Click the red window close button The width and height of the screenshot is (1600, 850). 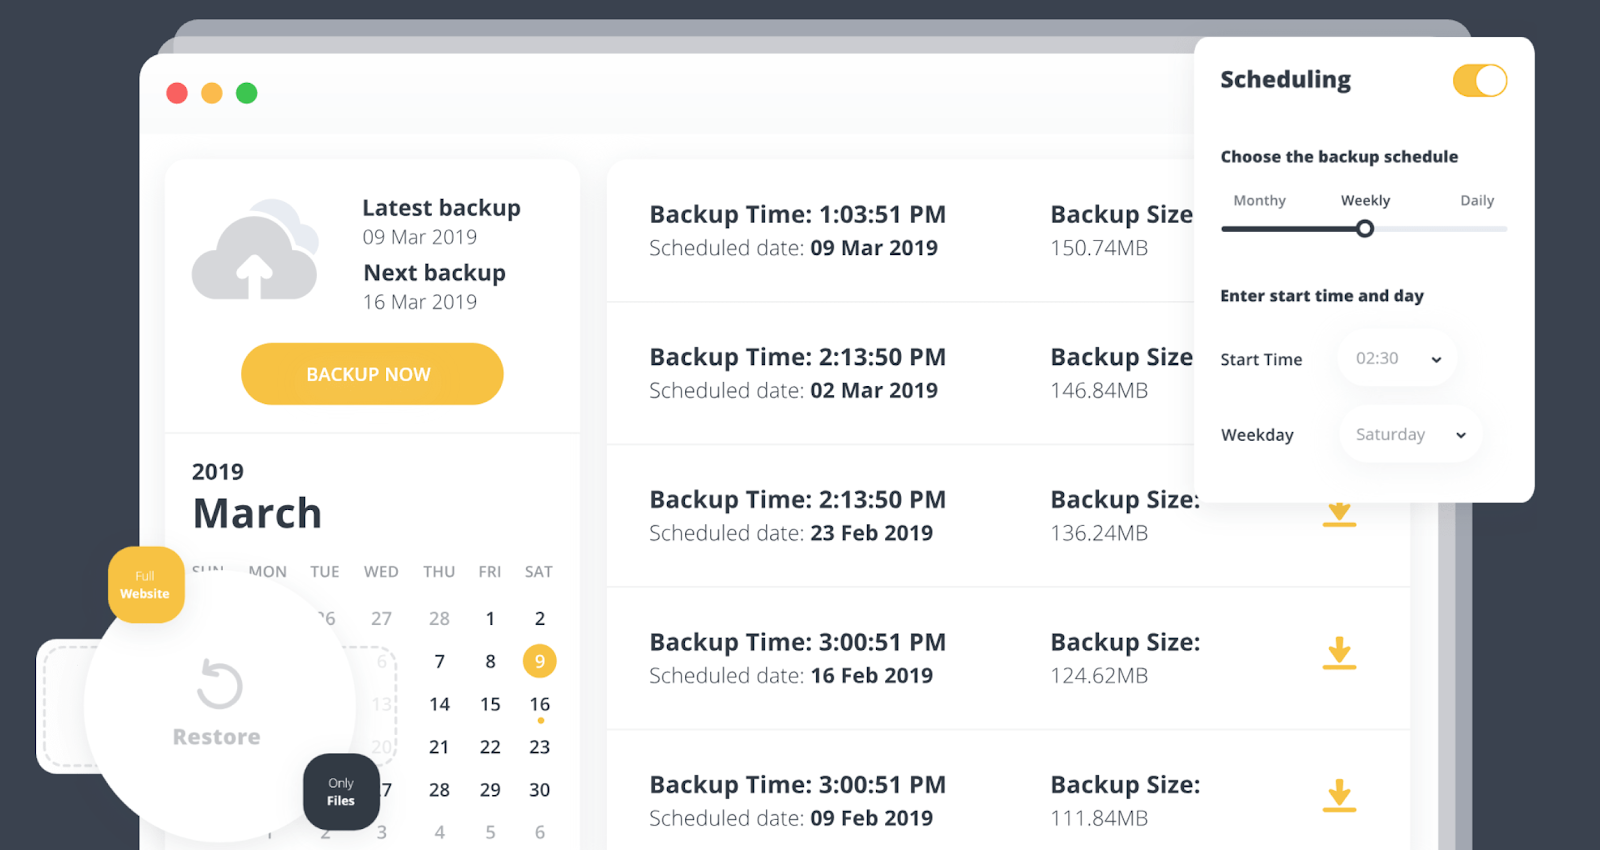pyautogui.click(x=177, y=93)
